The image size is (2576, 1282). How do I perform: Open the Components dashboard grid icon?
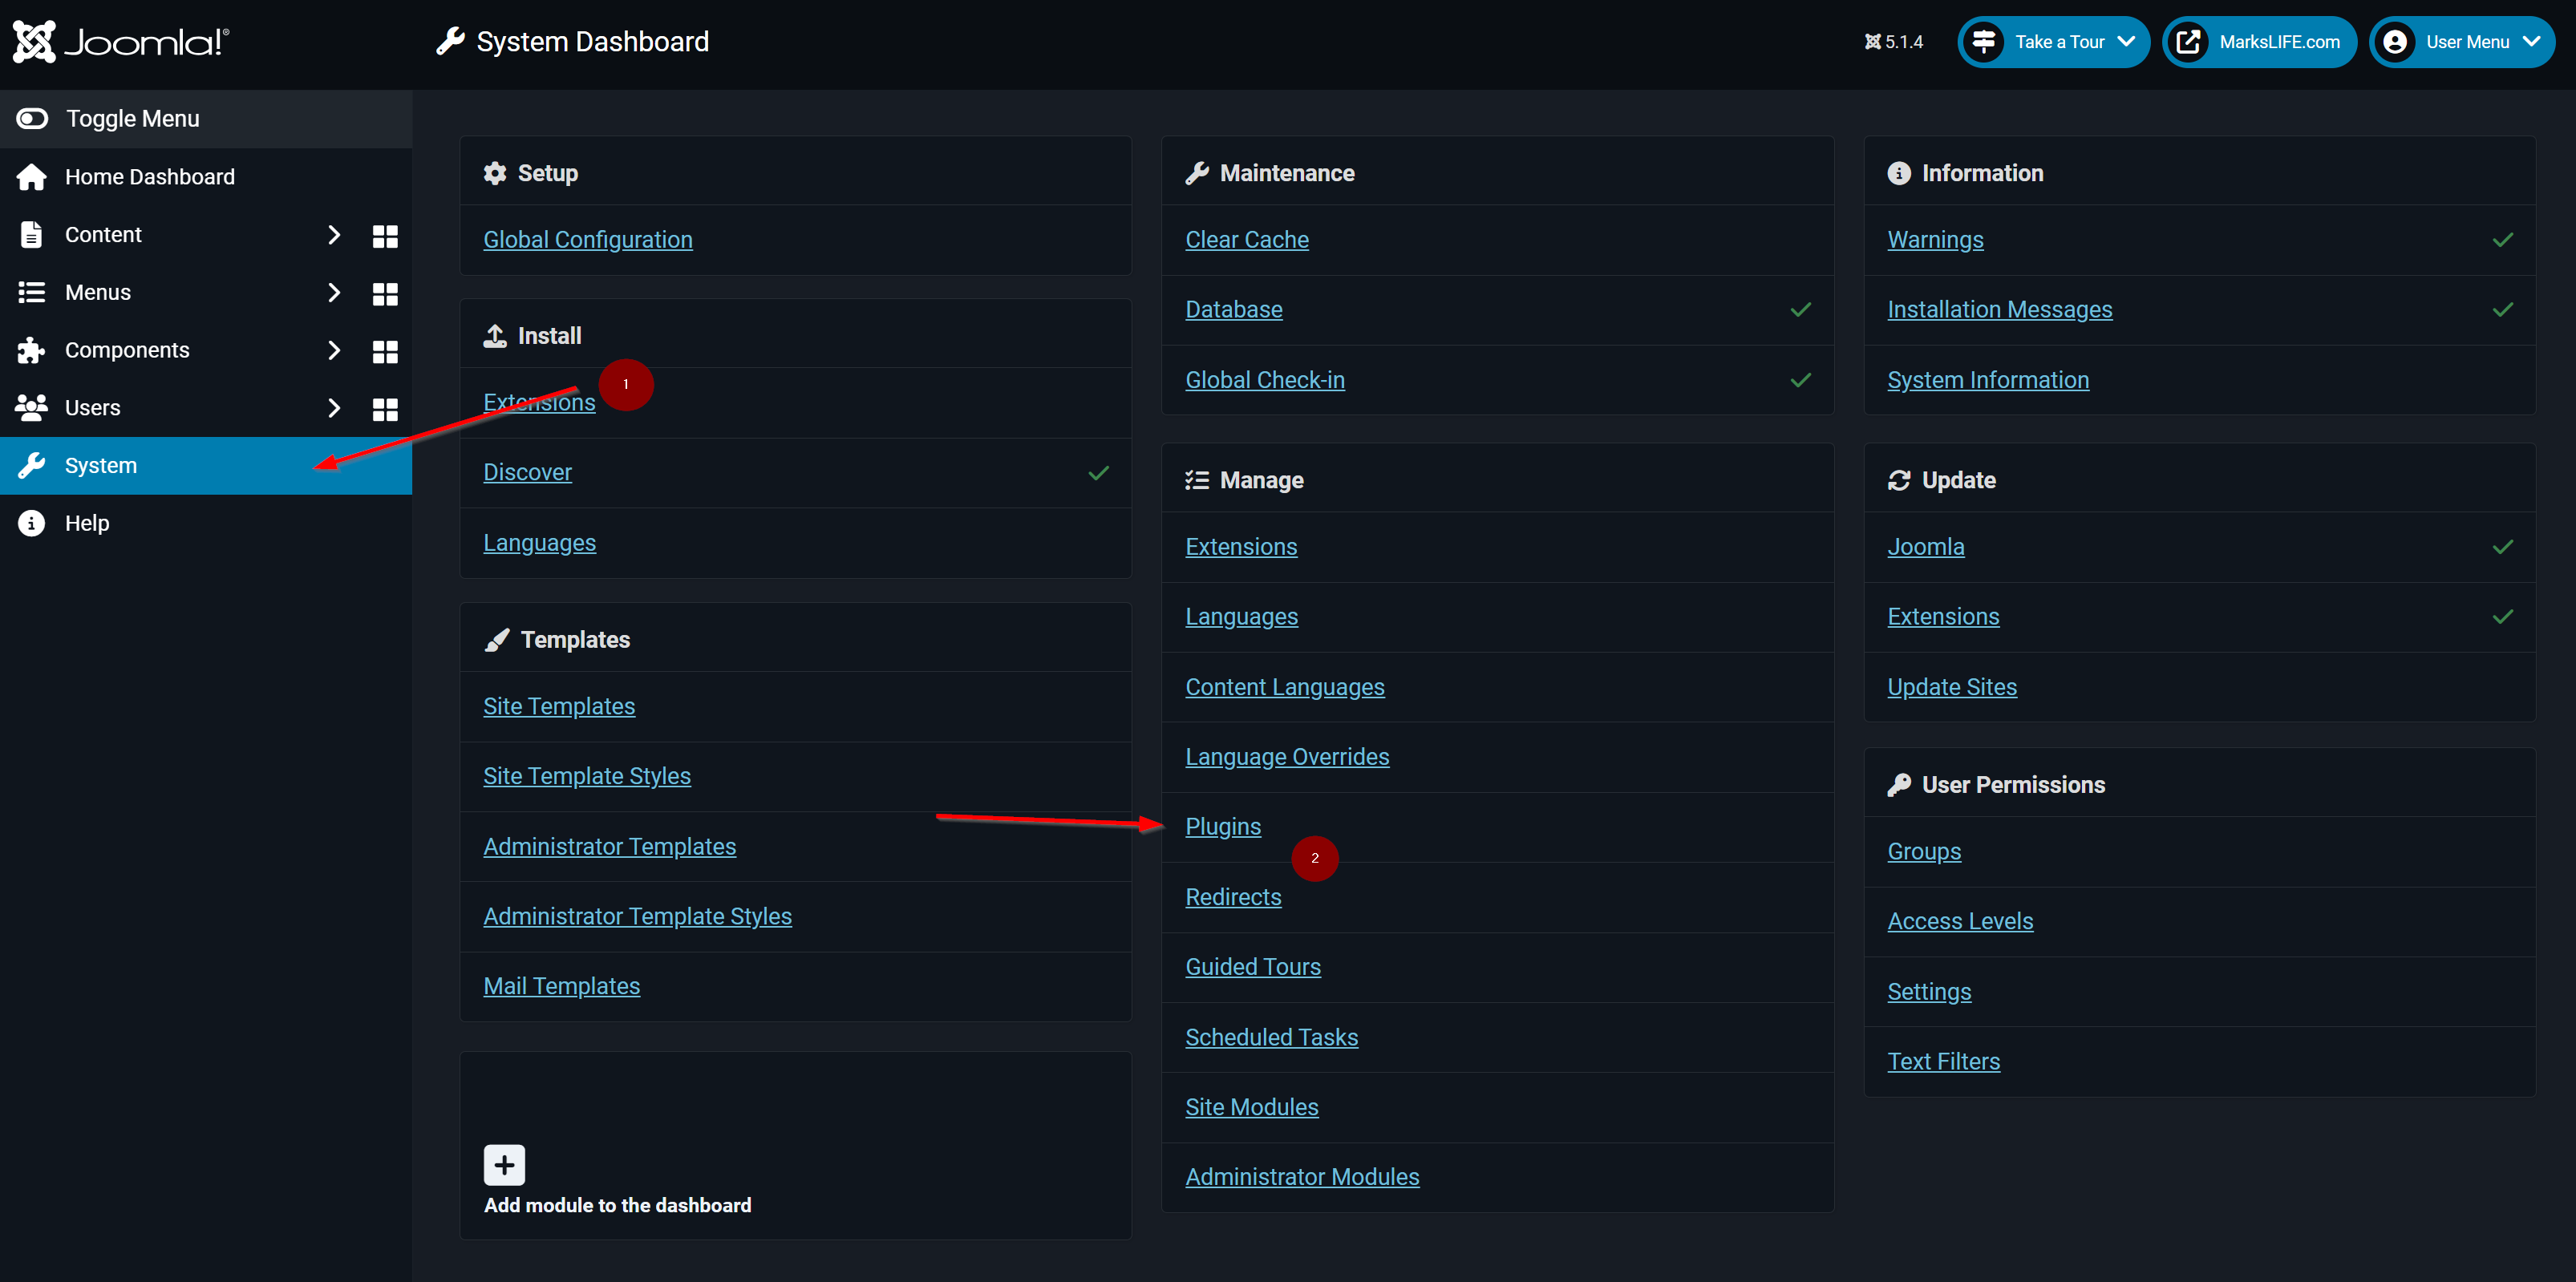[x=385, y=352]
